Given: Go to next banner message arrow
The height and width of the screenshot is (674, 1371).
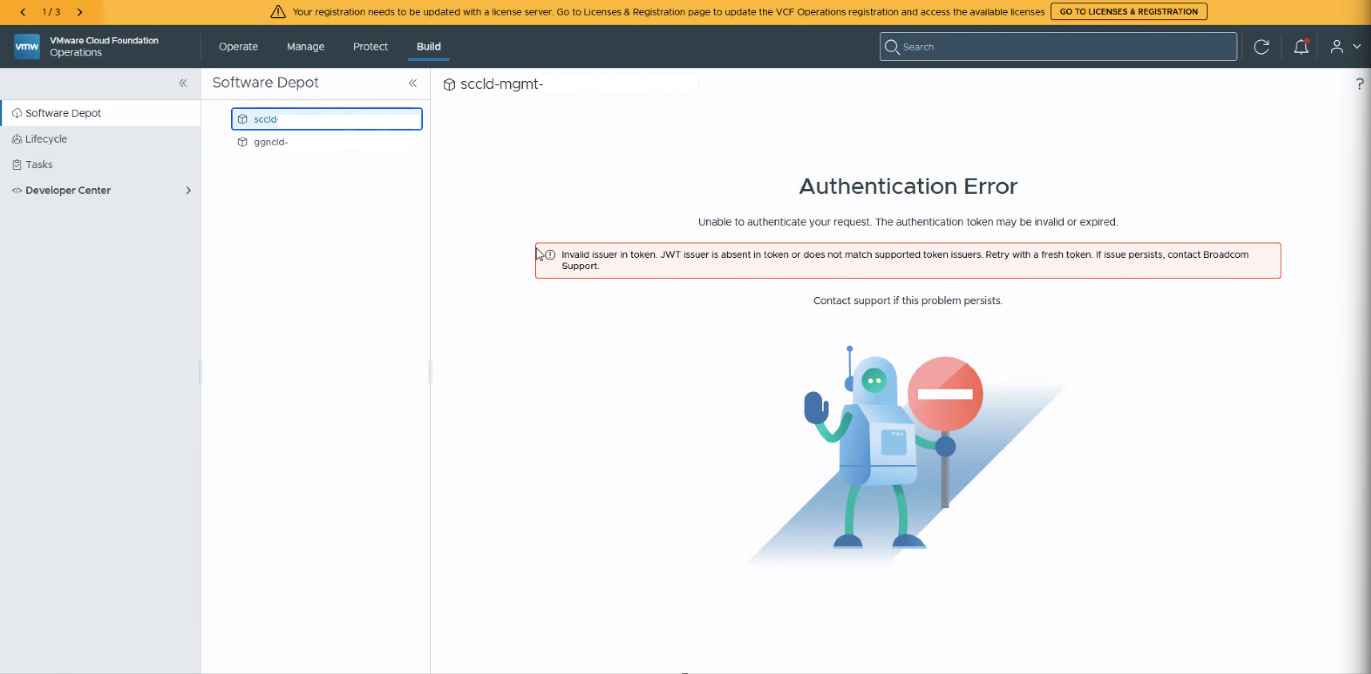Looking at the screenshot, I should tap(80, 12).
